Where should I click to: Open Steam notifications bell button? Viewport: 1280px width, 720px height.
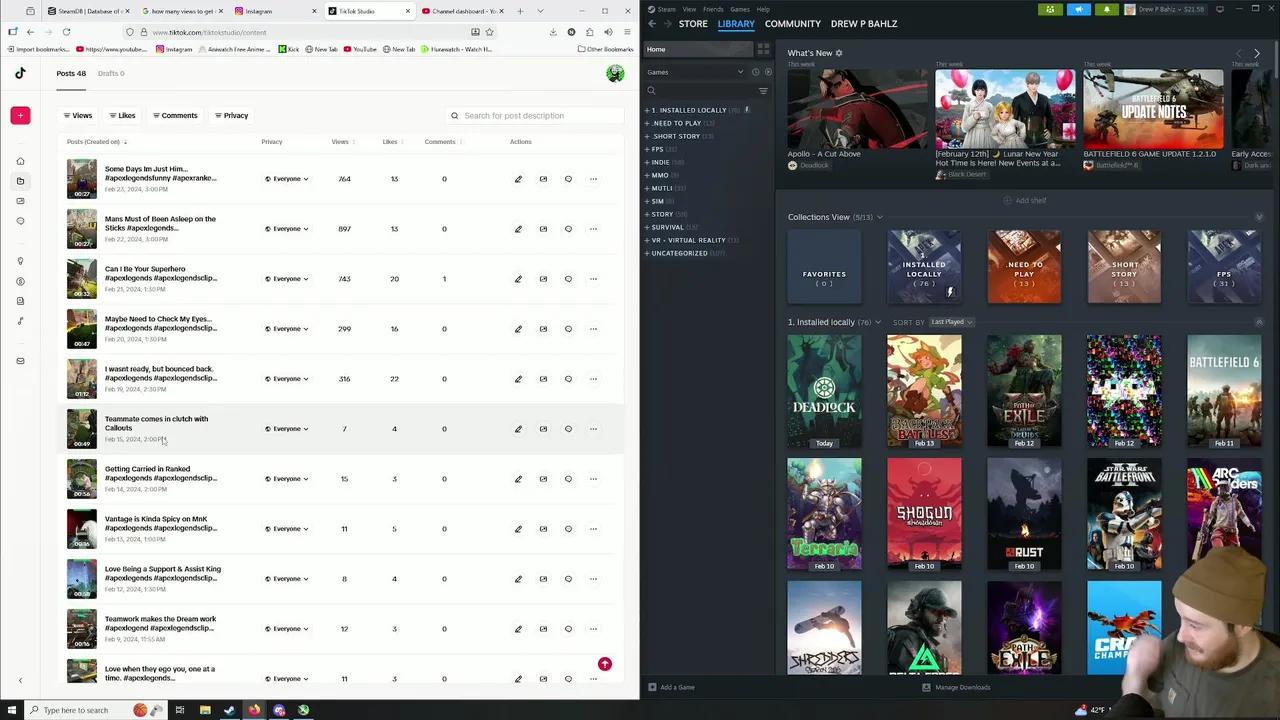pyautogui.click(x=1106, y=9)
